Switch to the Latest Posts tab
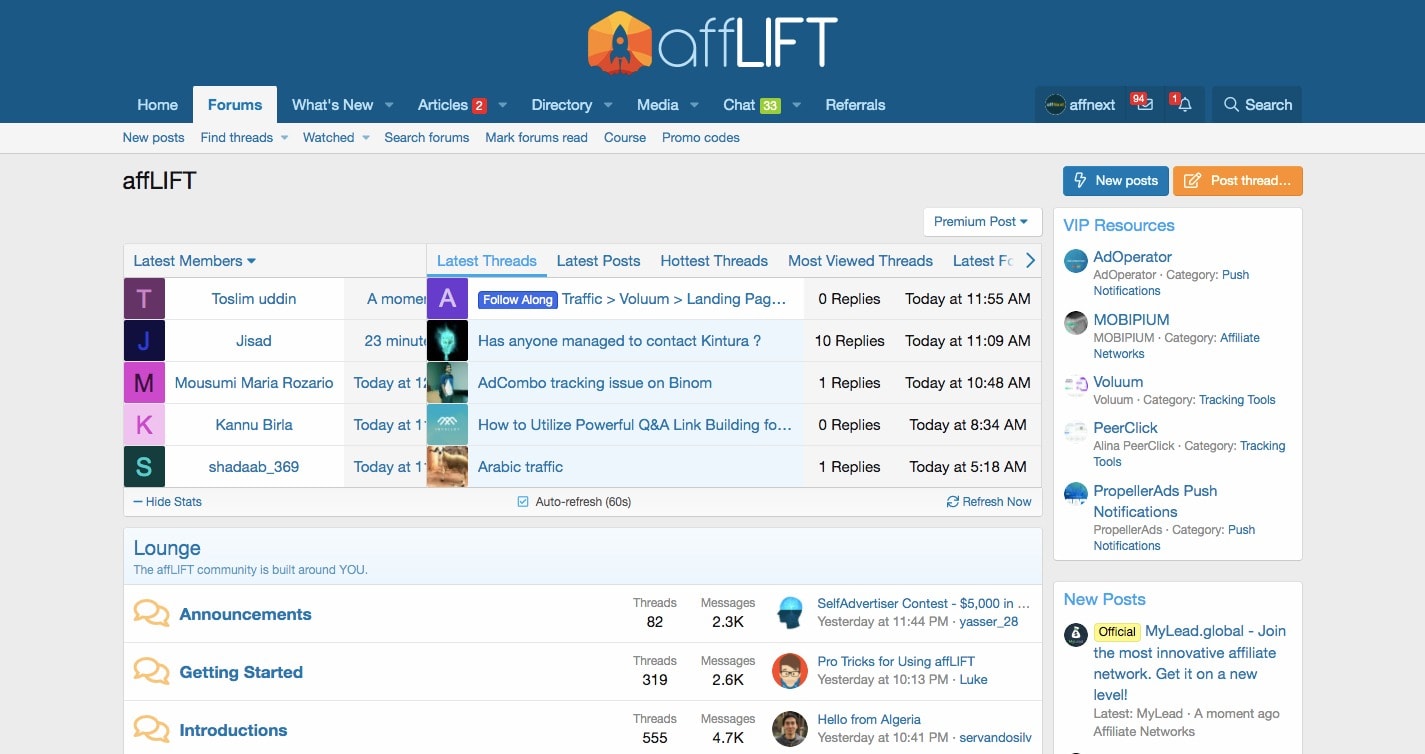The width and height of the screenshot is (1425, 754). point(598,260)
